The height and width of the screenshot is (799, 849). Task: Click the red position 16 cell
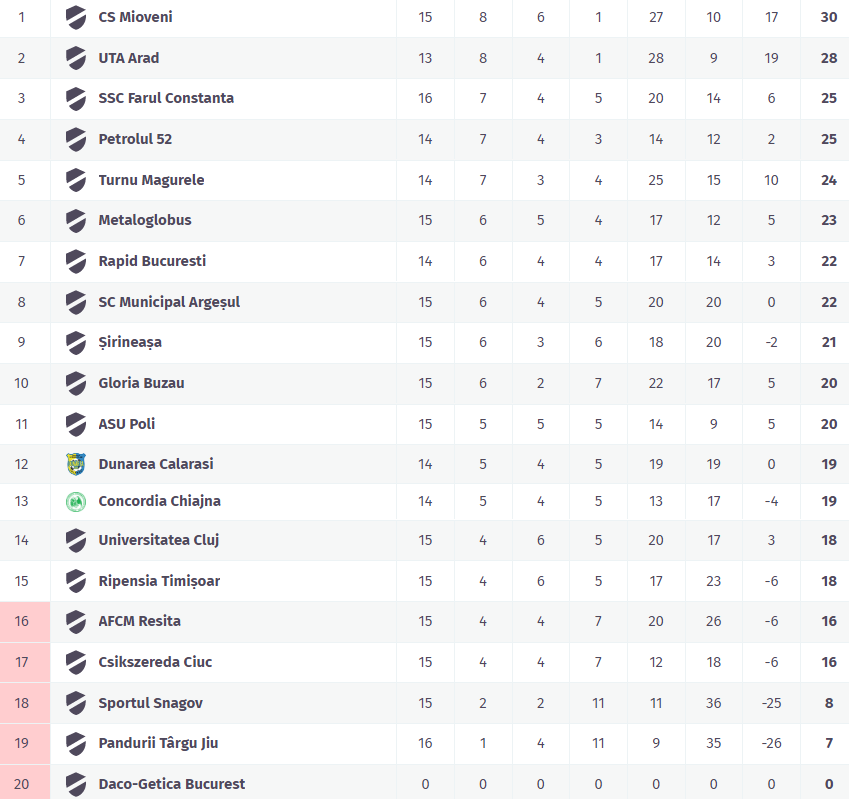tap(22, 621)
